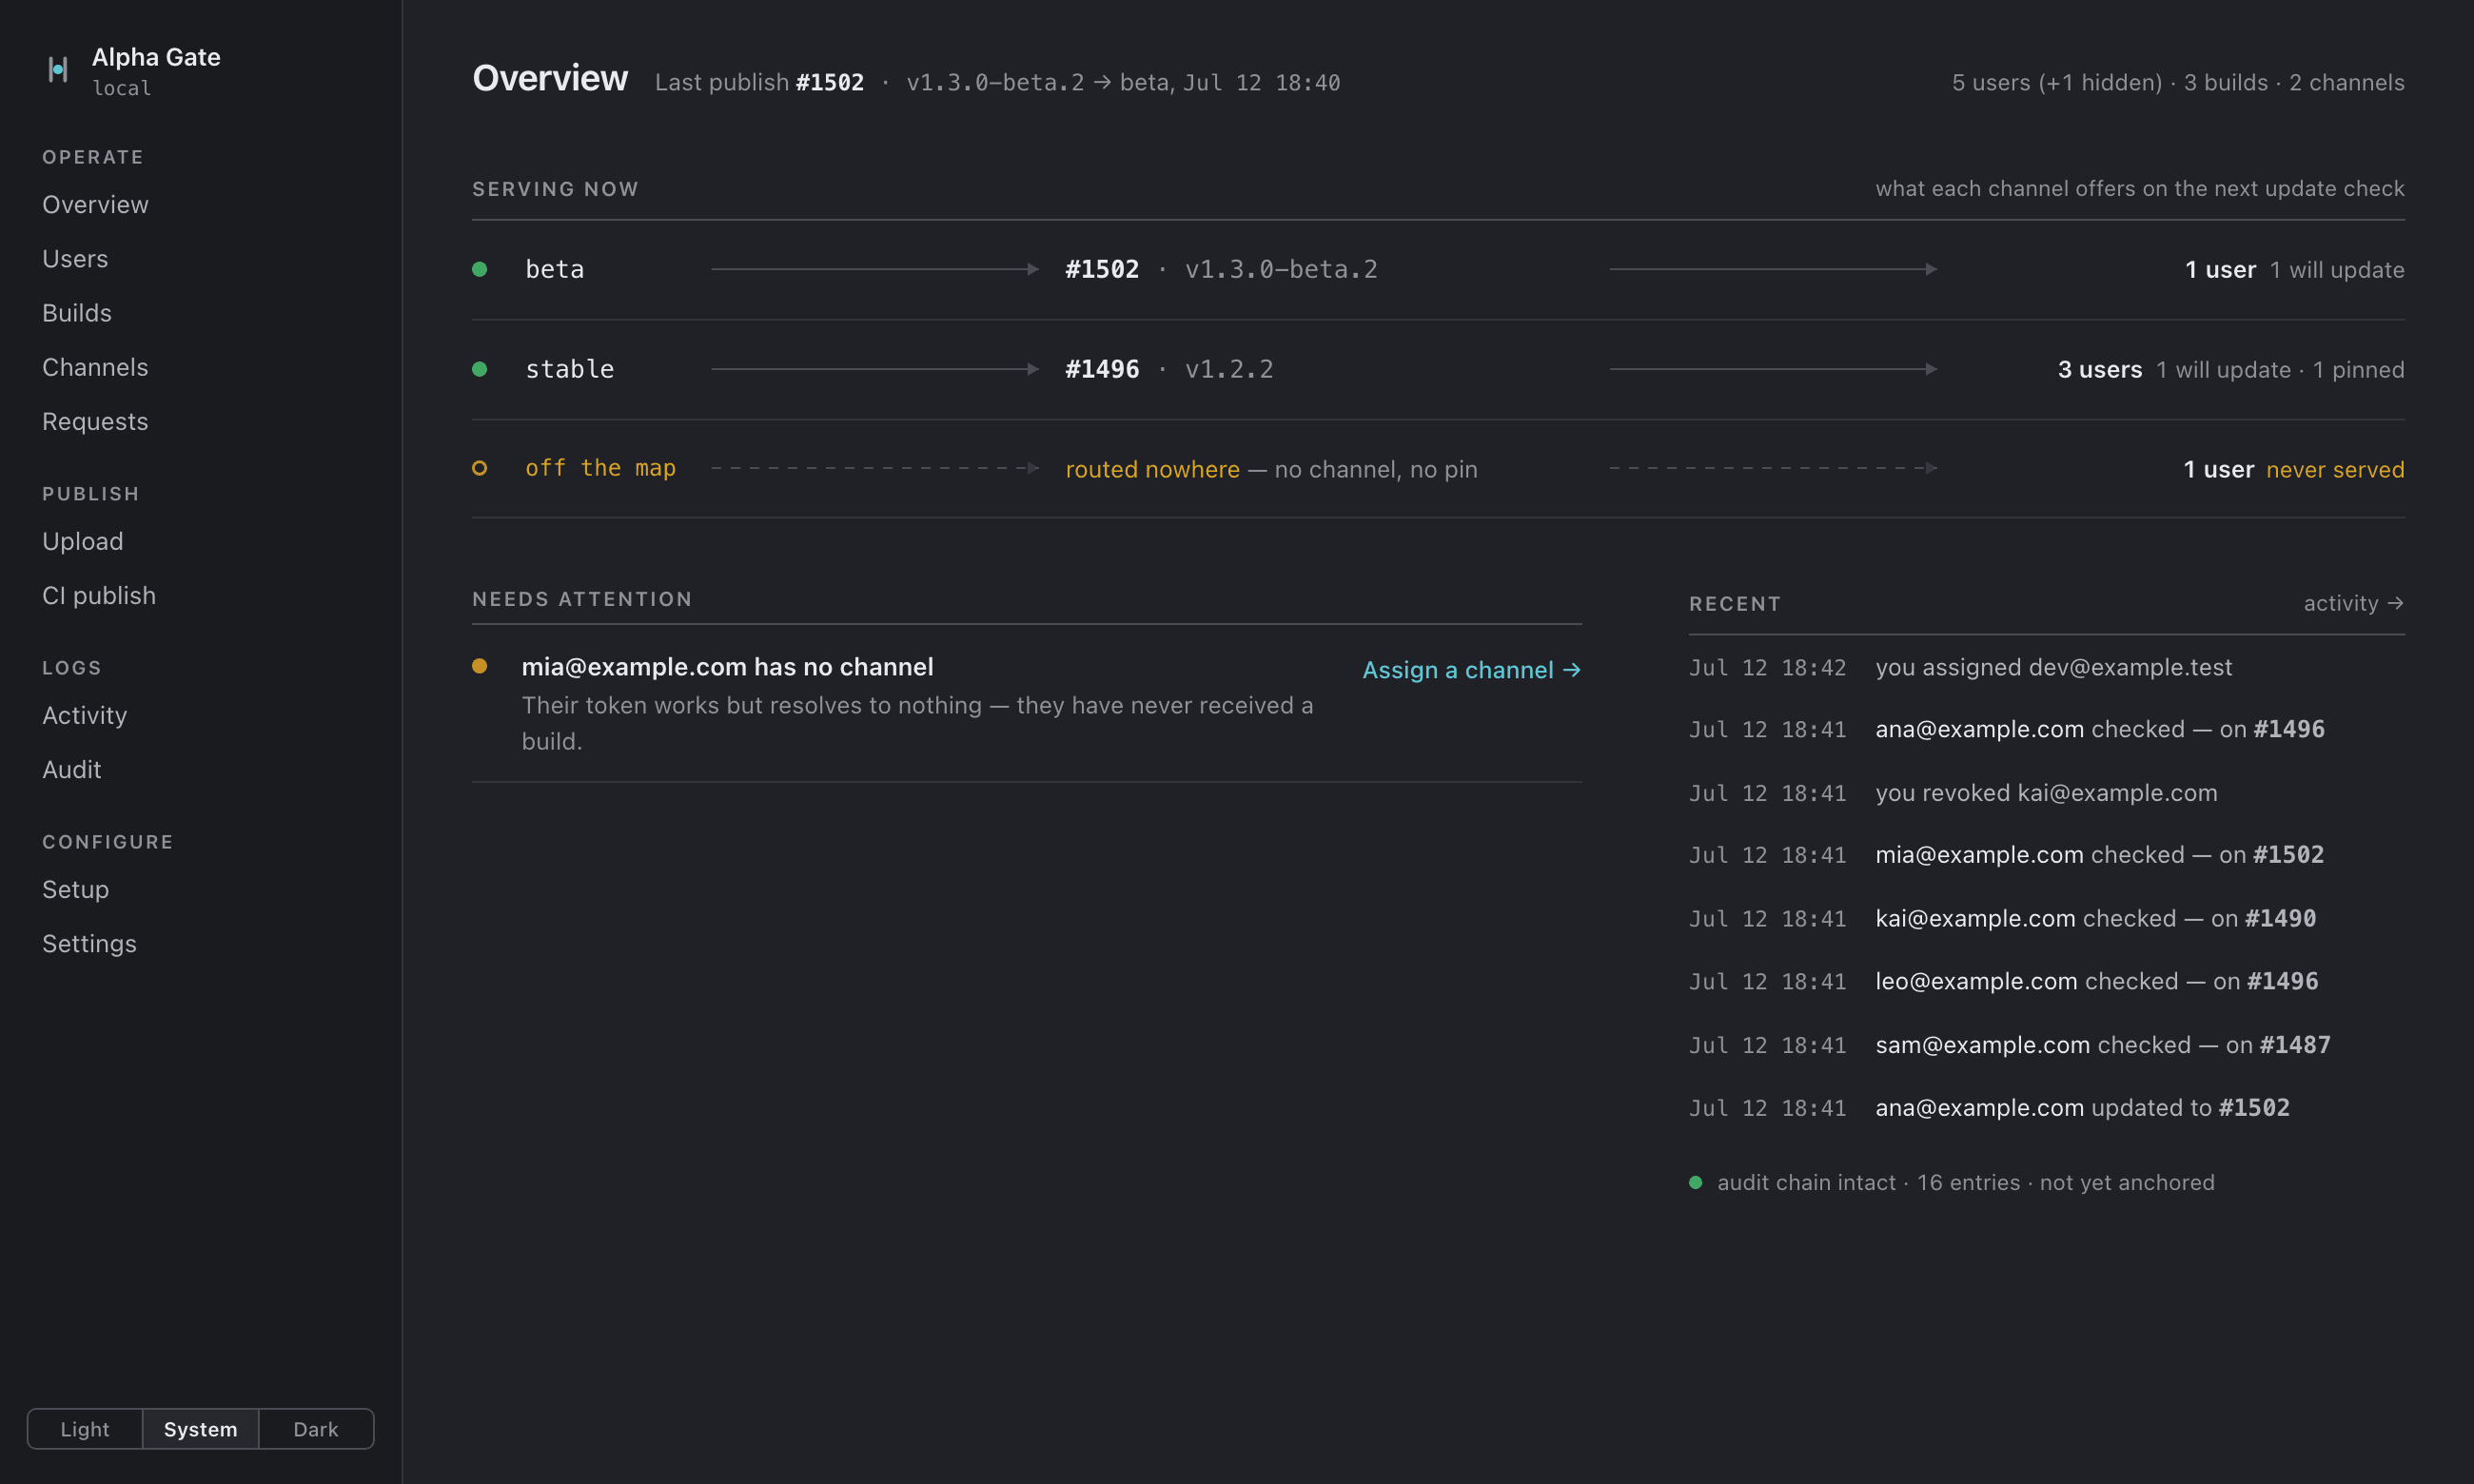Select the beta channel row name
Screen dimensions: 2474x1484
pos(555,269)
